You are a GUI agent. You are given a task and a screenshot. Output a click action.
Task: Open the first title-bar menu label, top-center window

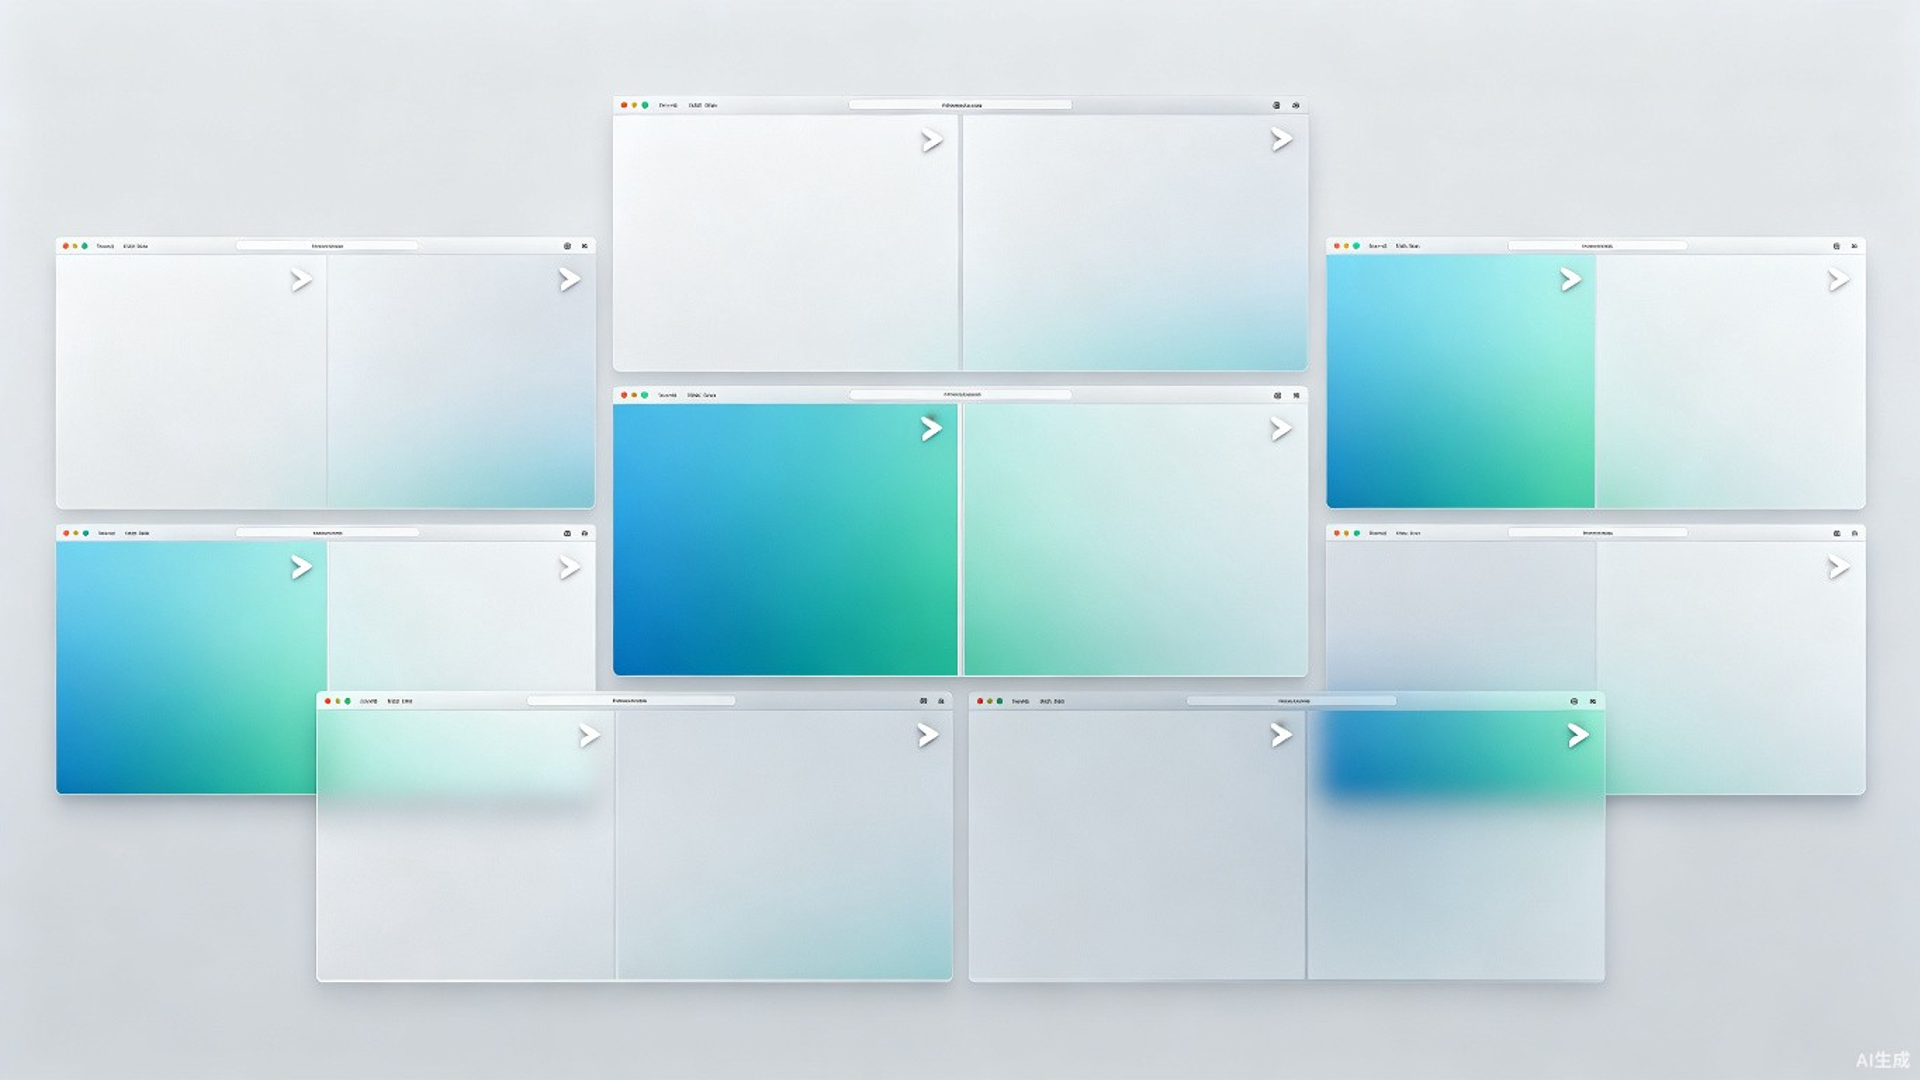(668, 105)
